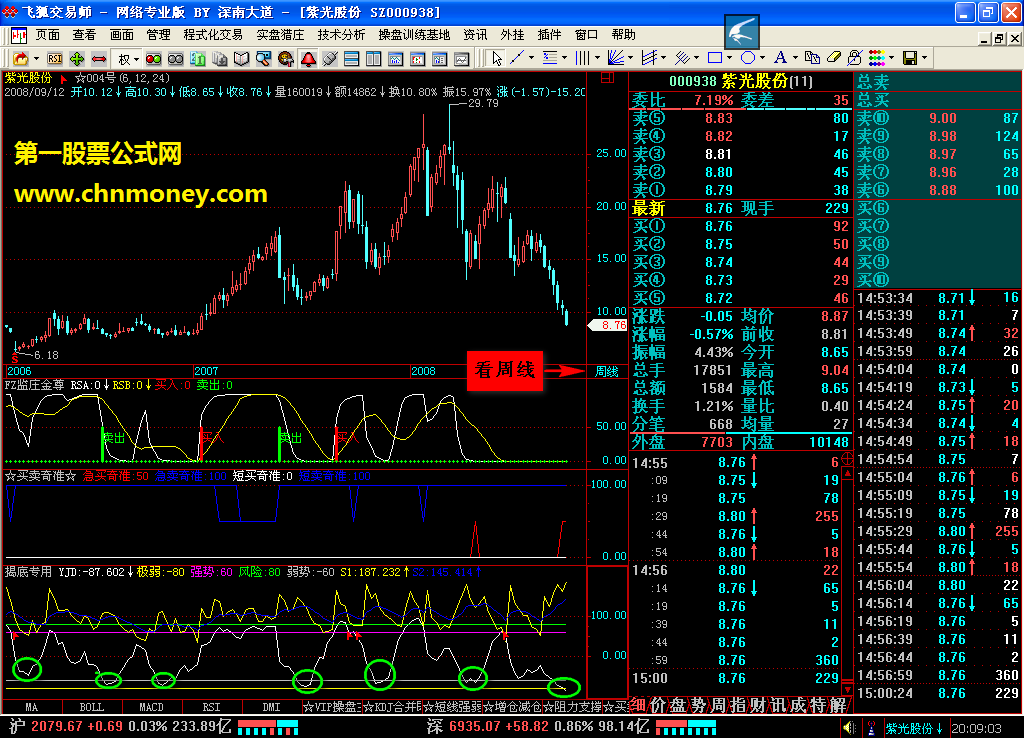Toggle the drawing lock icon

coord(855,58)
